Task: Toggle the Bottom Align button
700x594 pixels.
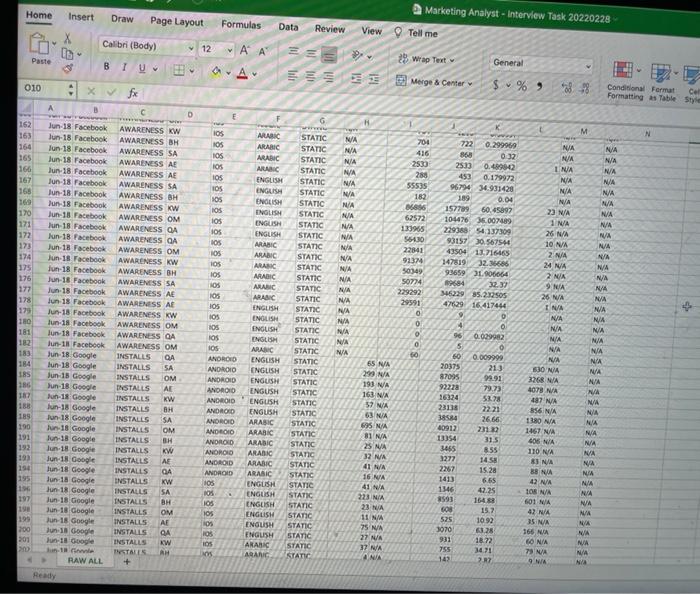Action: [329, 55]
